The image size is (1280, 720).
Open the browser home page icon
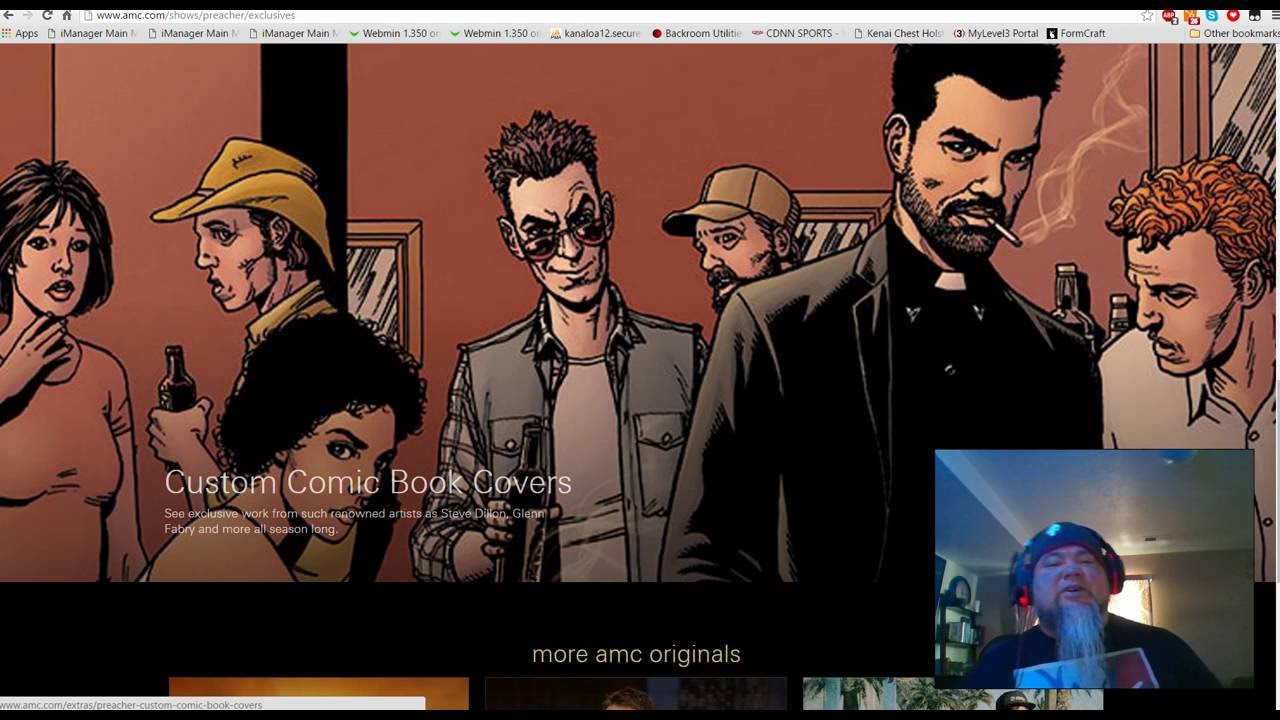pyautogui.click(x=67, y=15)
